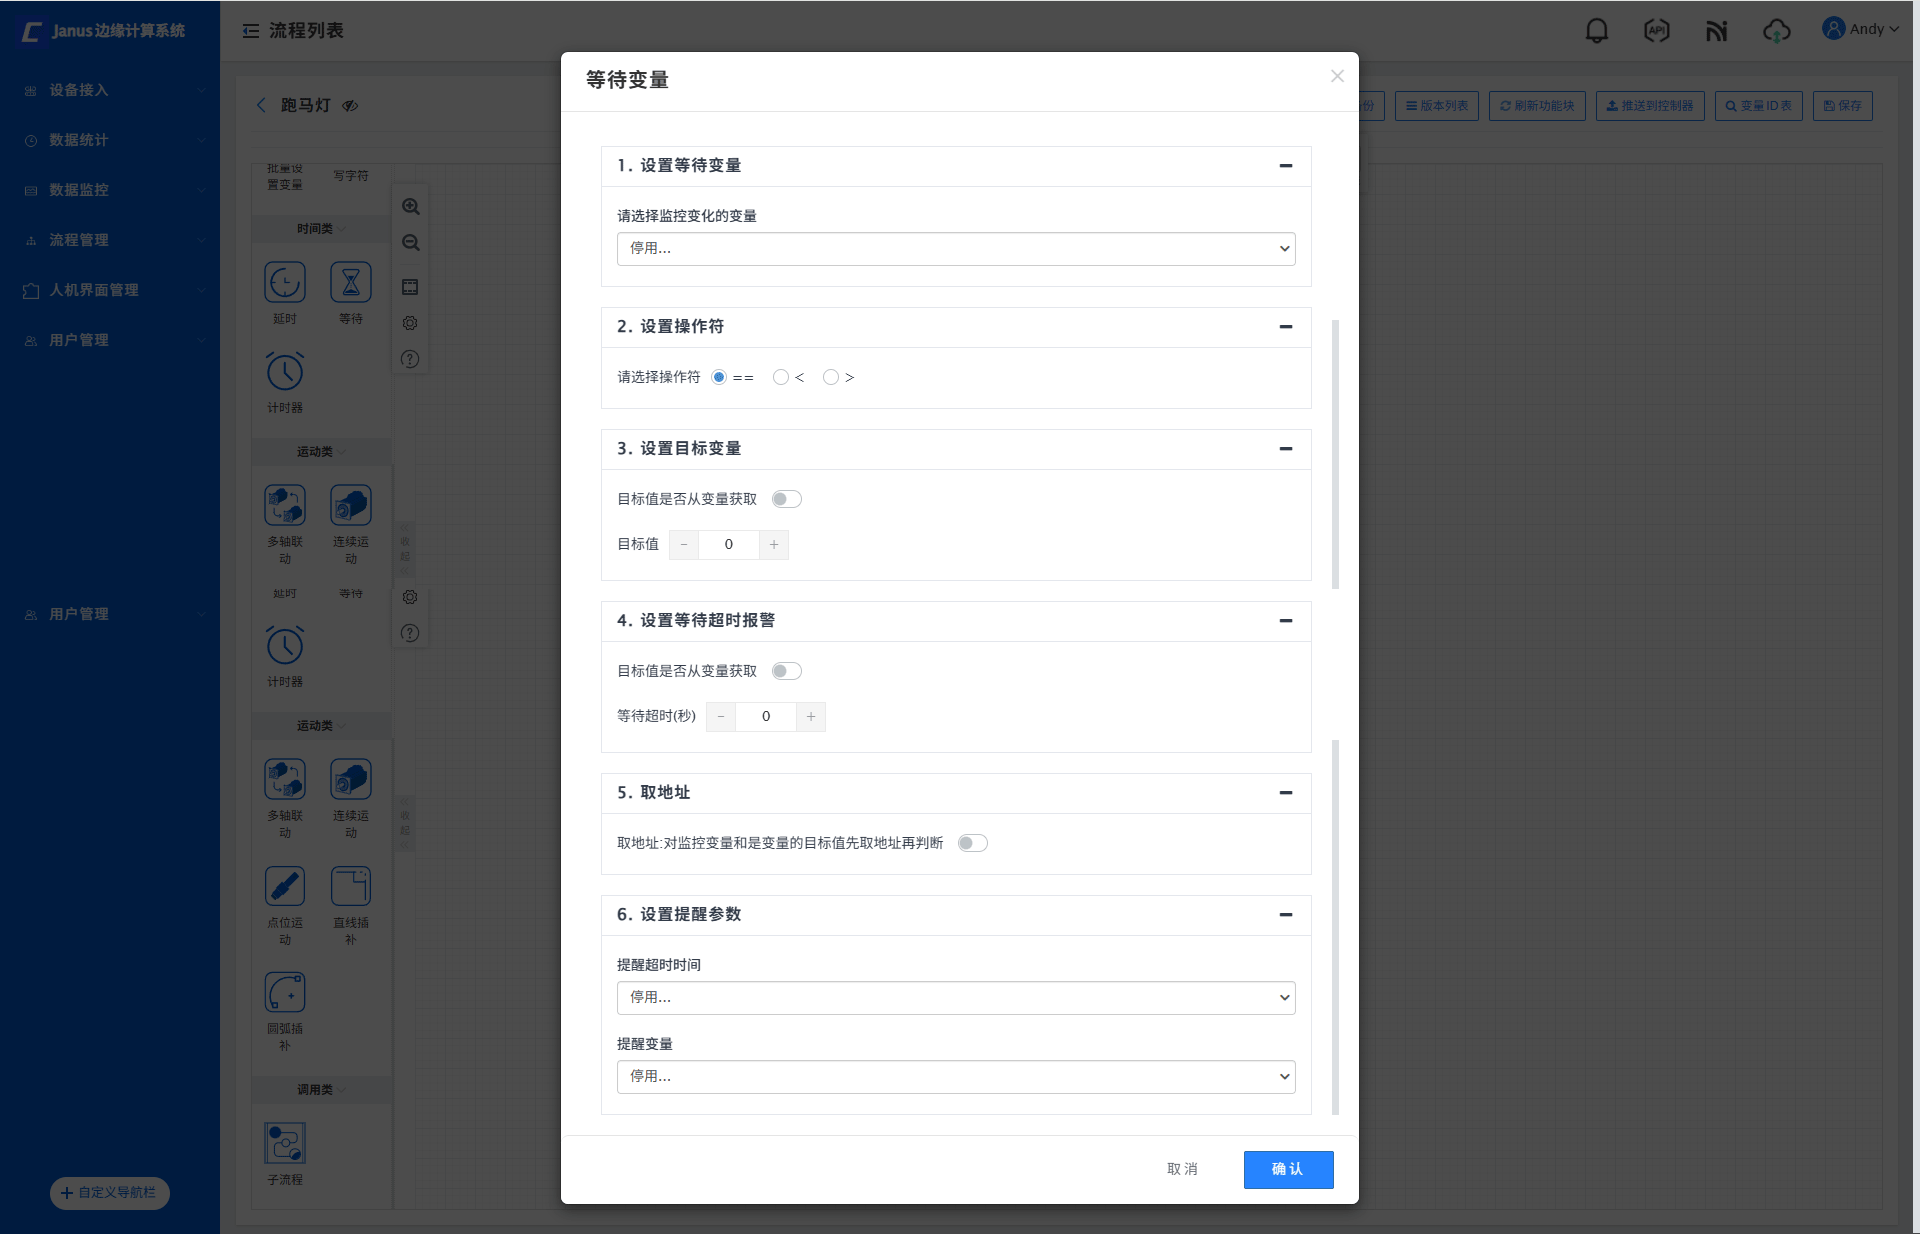Click the cloud upload icon

1776,31
